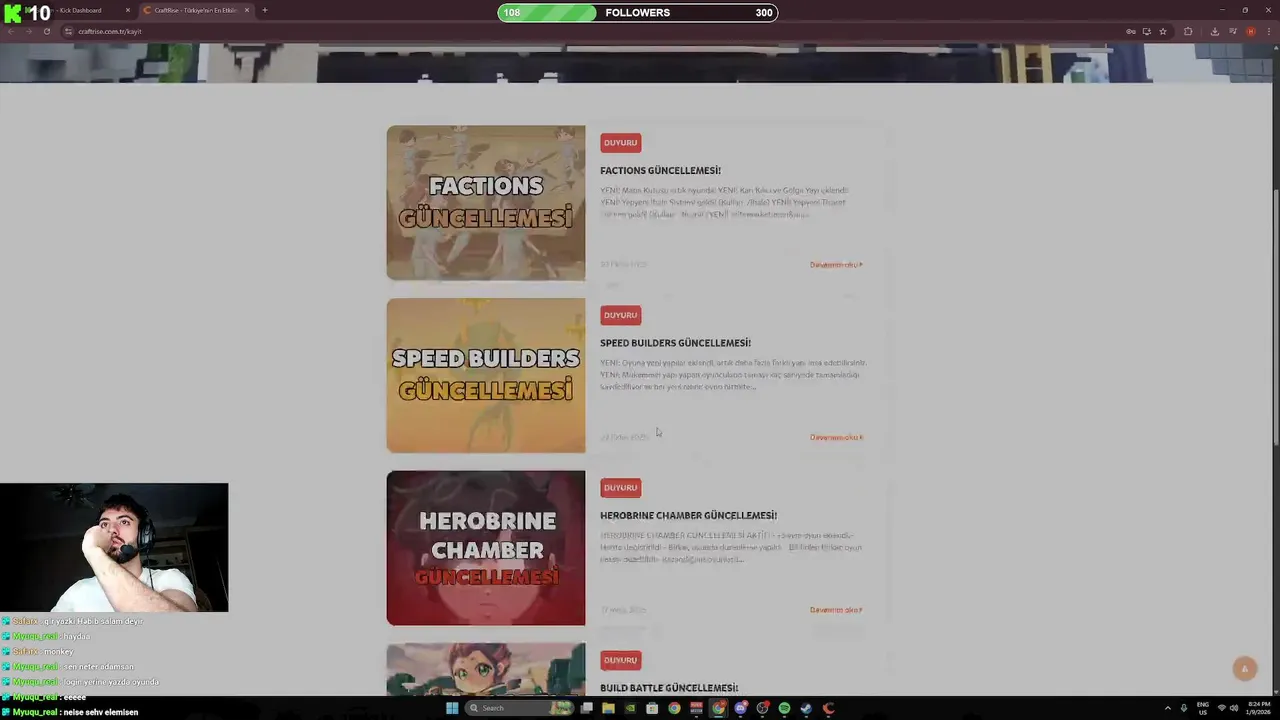
Task: Open the Speed Builders Güncellemesi thumbnail
Action: point(486,375)
